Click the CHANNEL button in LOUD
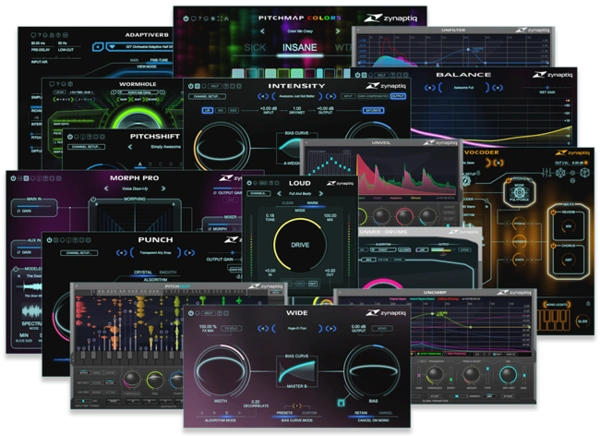This screenshot has width=600, height=436. (x=259, y=194)
